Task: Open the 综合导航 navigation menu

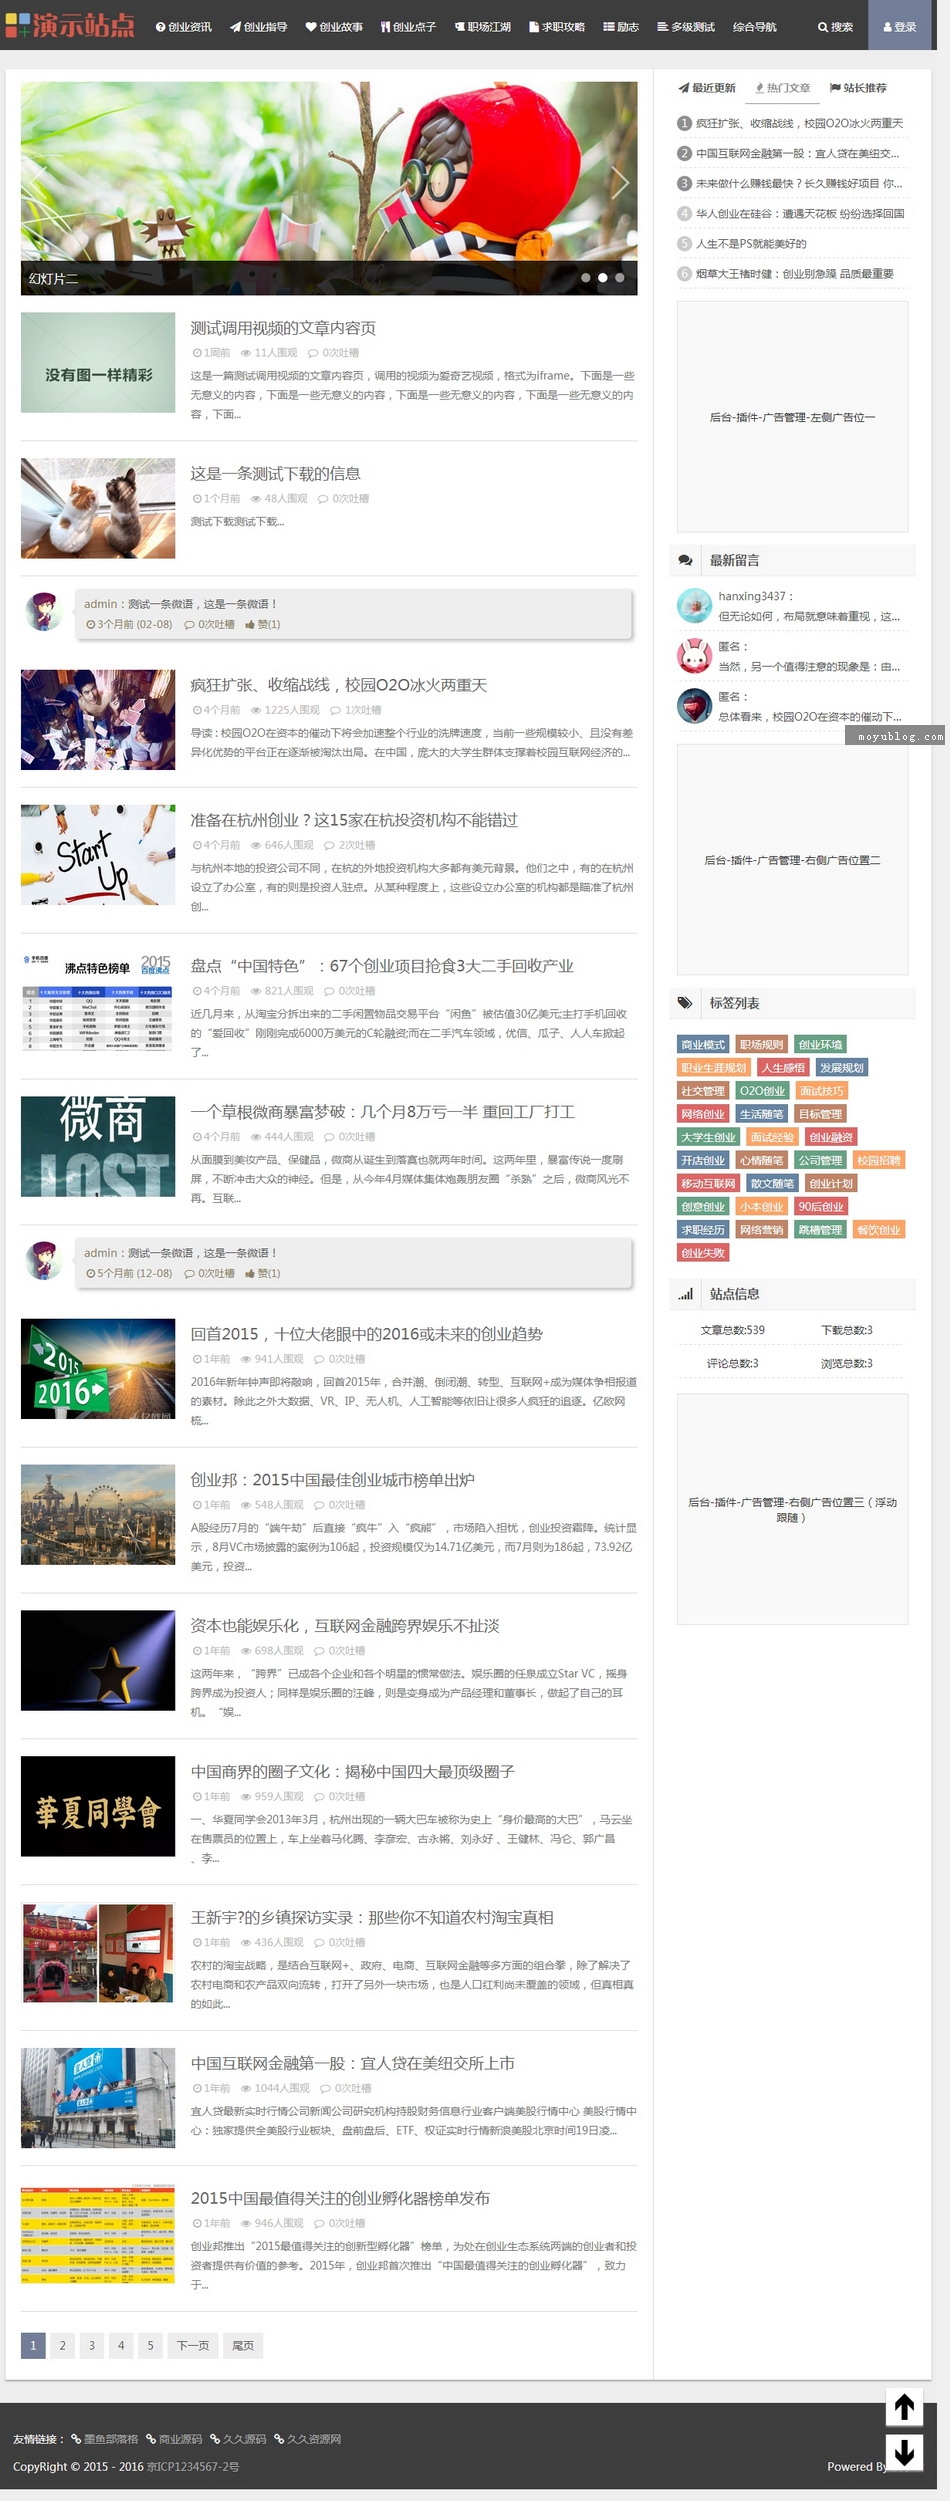Action: [754, 27]
